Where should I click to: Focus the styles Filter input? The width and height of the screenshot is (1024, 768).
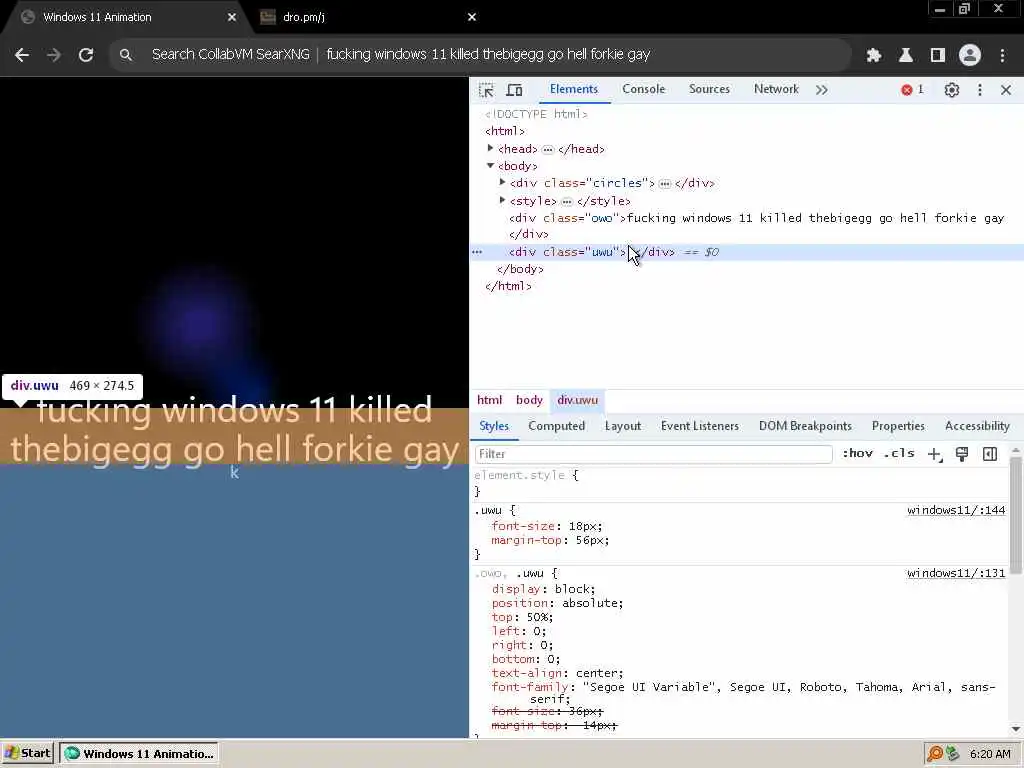(x=654, y=454)
